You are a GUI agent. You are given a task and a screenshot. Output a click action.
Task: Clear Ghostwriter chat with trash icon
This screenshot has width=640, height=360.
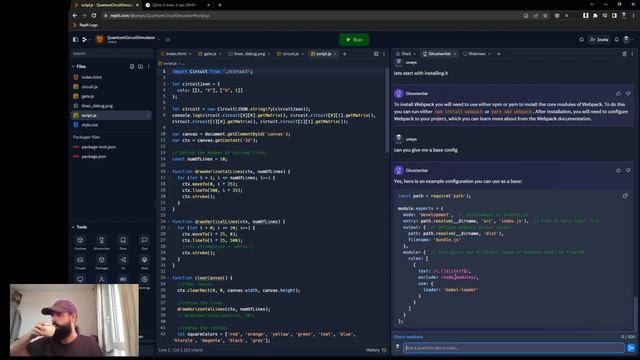point(624,54)
